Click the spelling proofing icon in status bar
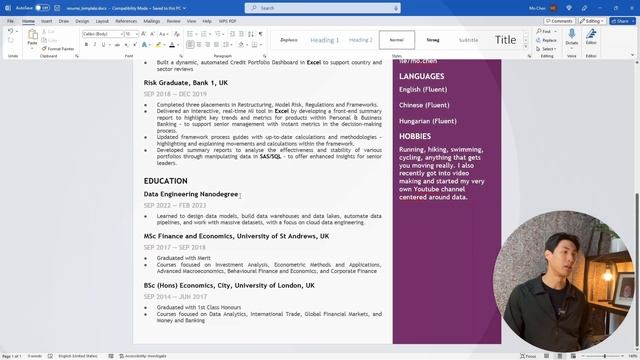 pos(50,356)
